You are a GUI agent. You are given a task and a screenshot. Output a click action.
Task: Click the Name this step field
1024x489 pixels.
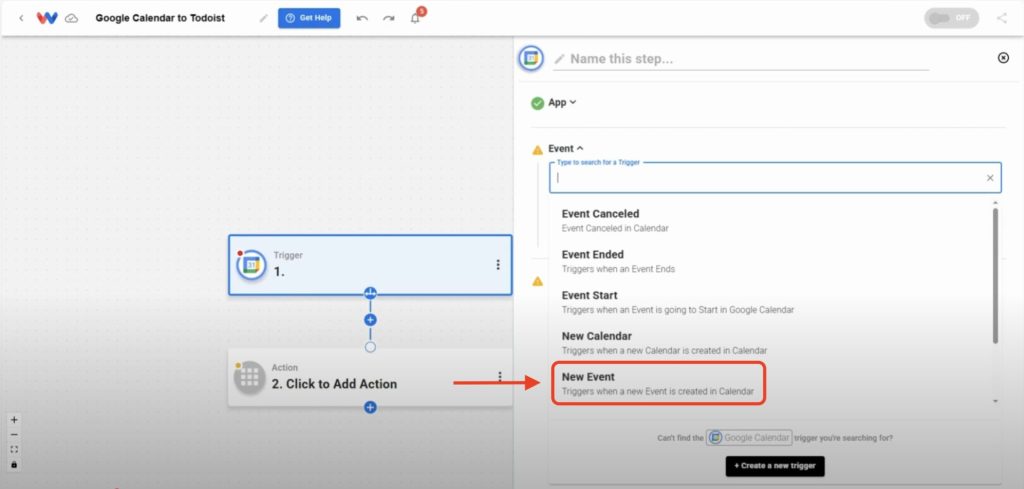(741, 59)
